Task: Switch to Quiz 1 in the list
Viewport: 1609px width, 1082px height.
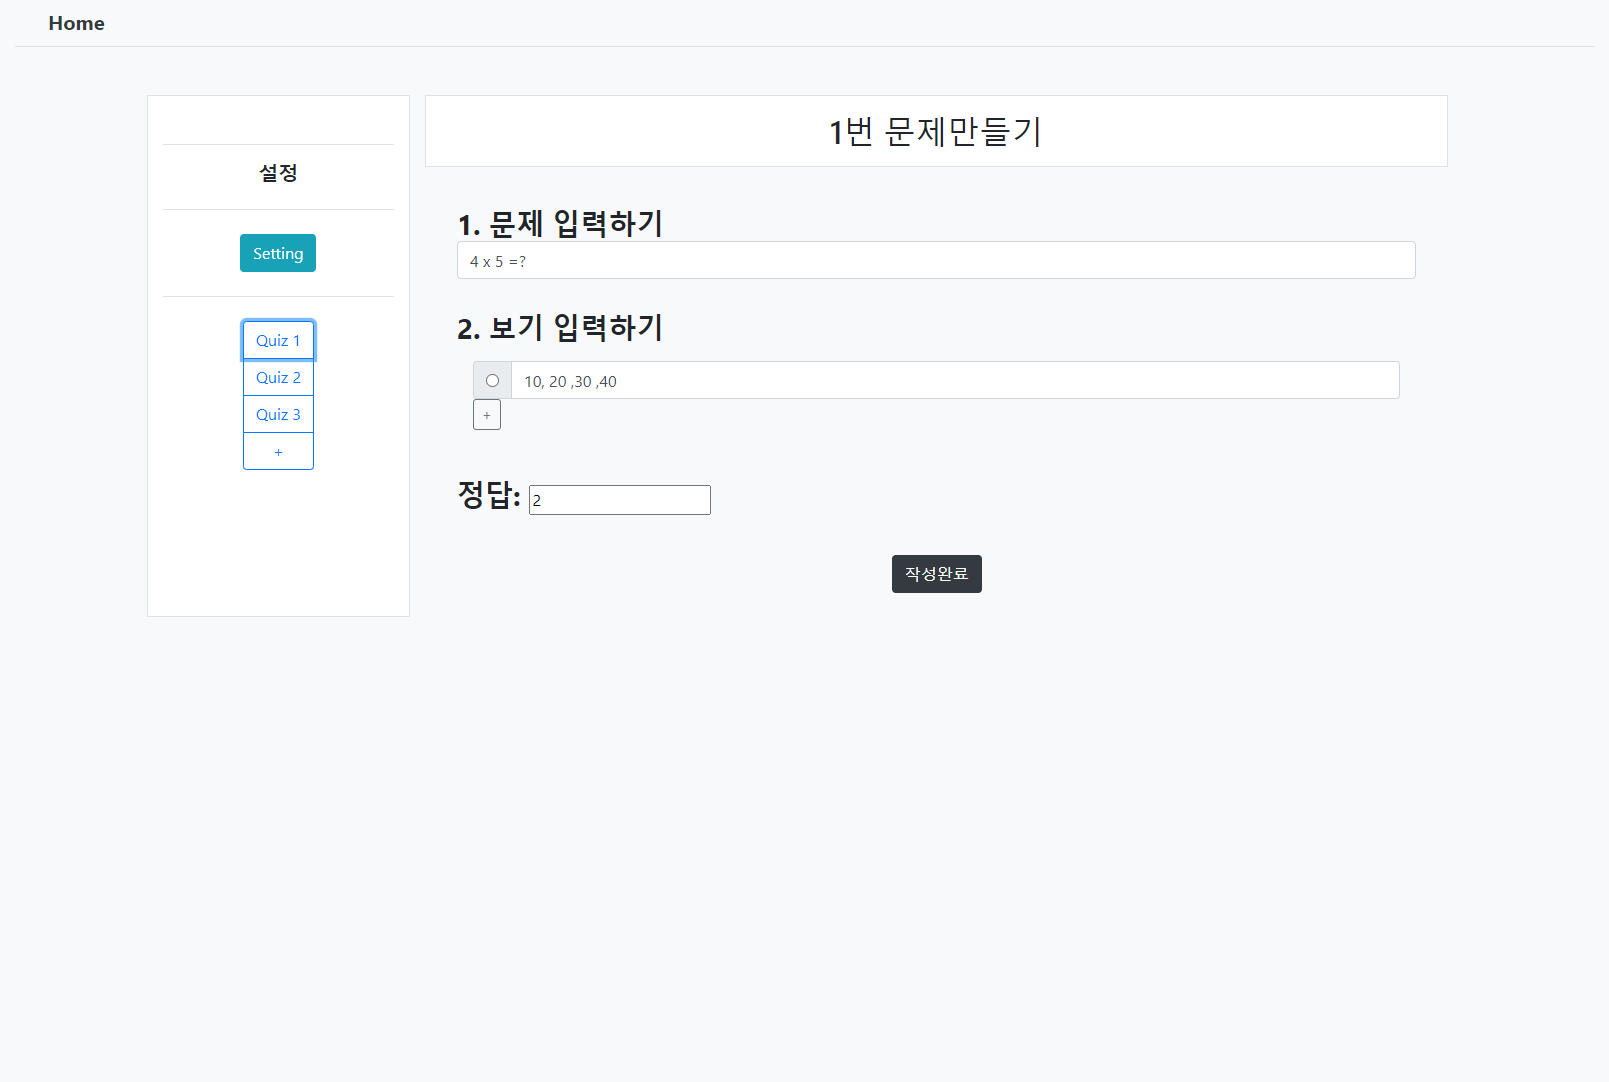Action: pos(278,340)
